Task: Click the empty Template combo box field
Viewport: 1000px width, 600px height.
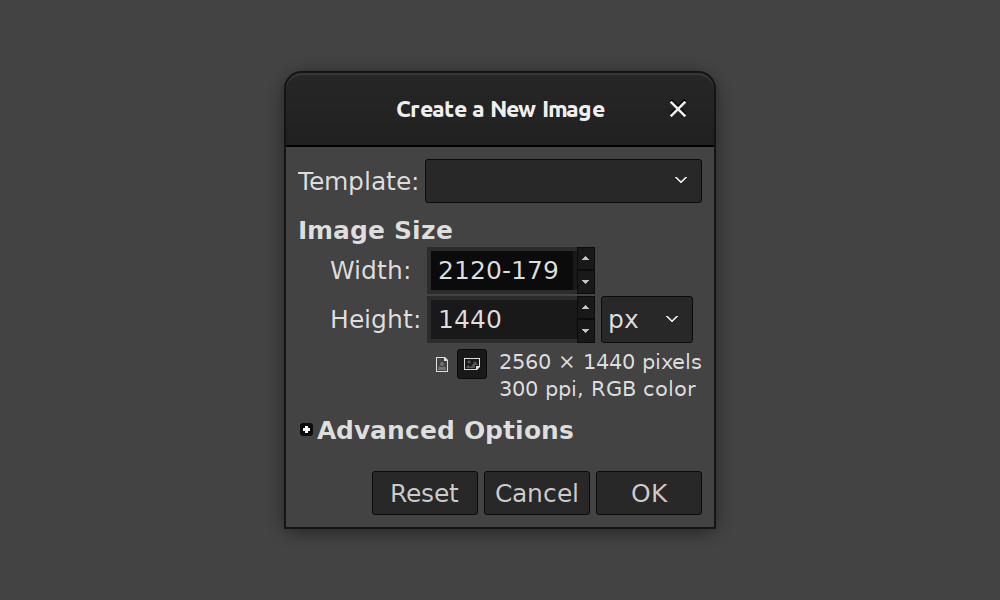Action: point(550,181)
